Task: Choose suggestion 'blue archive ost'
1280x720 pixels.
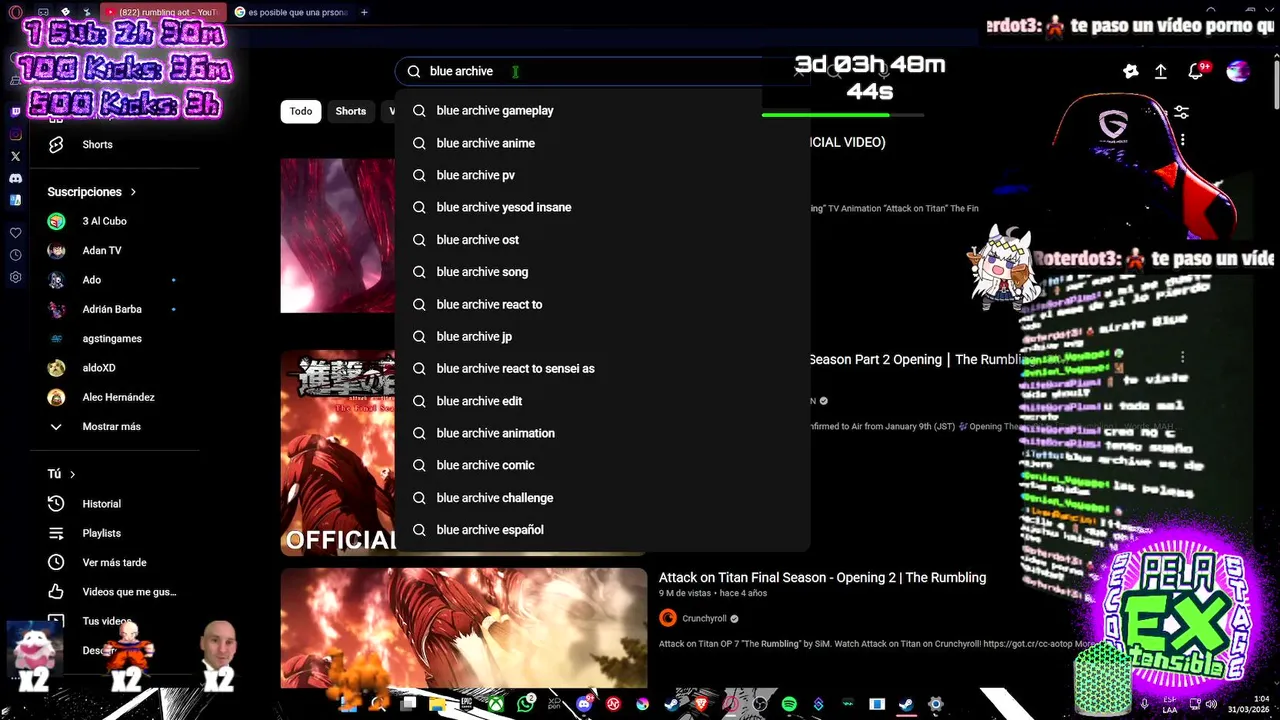Action: click(602, 240)
